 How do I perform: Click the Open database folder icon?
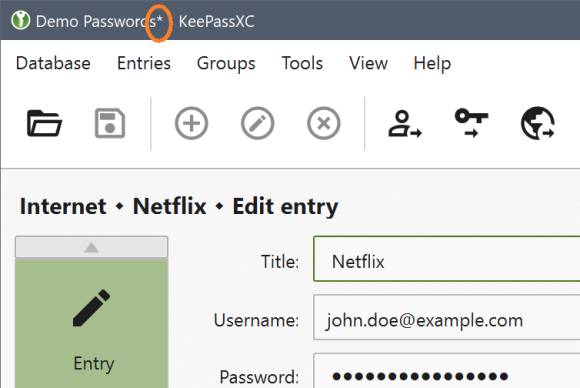coord(44,123)
